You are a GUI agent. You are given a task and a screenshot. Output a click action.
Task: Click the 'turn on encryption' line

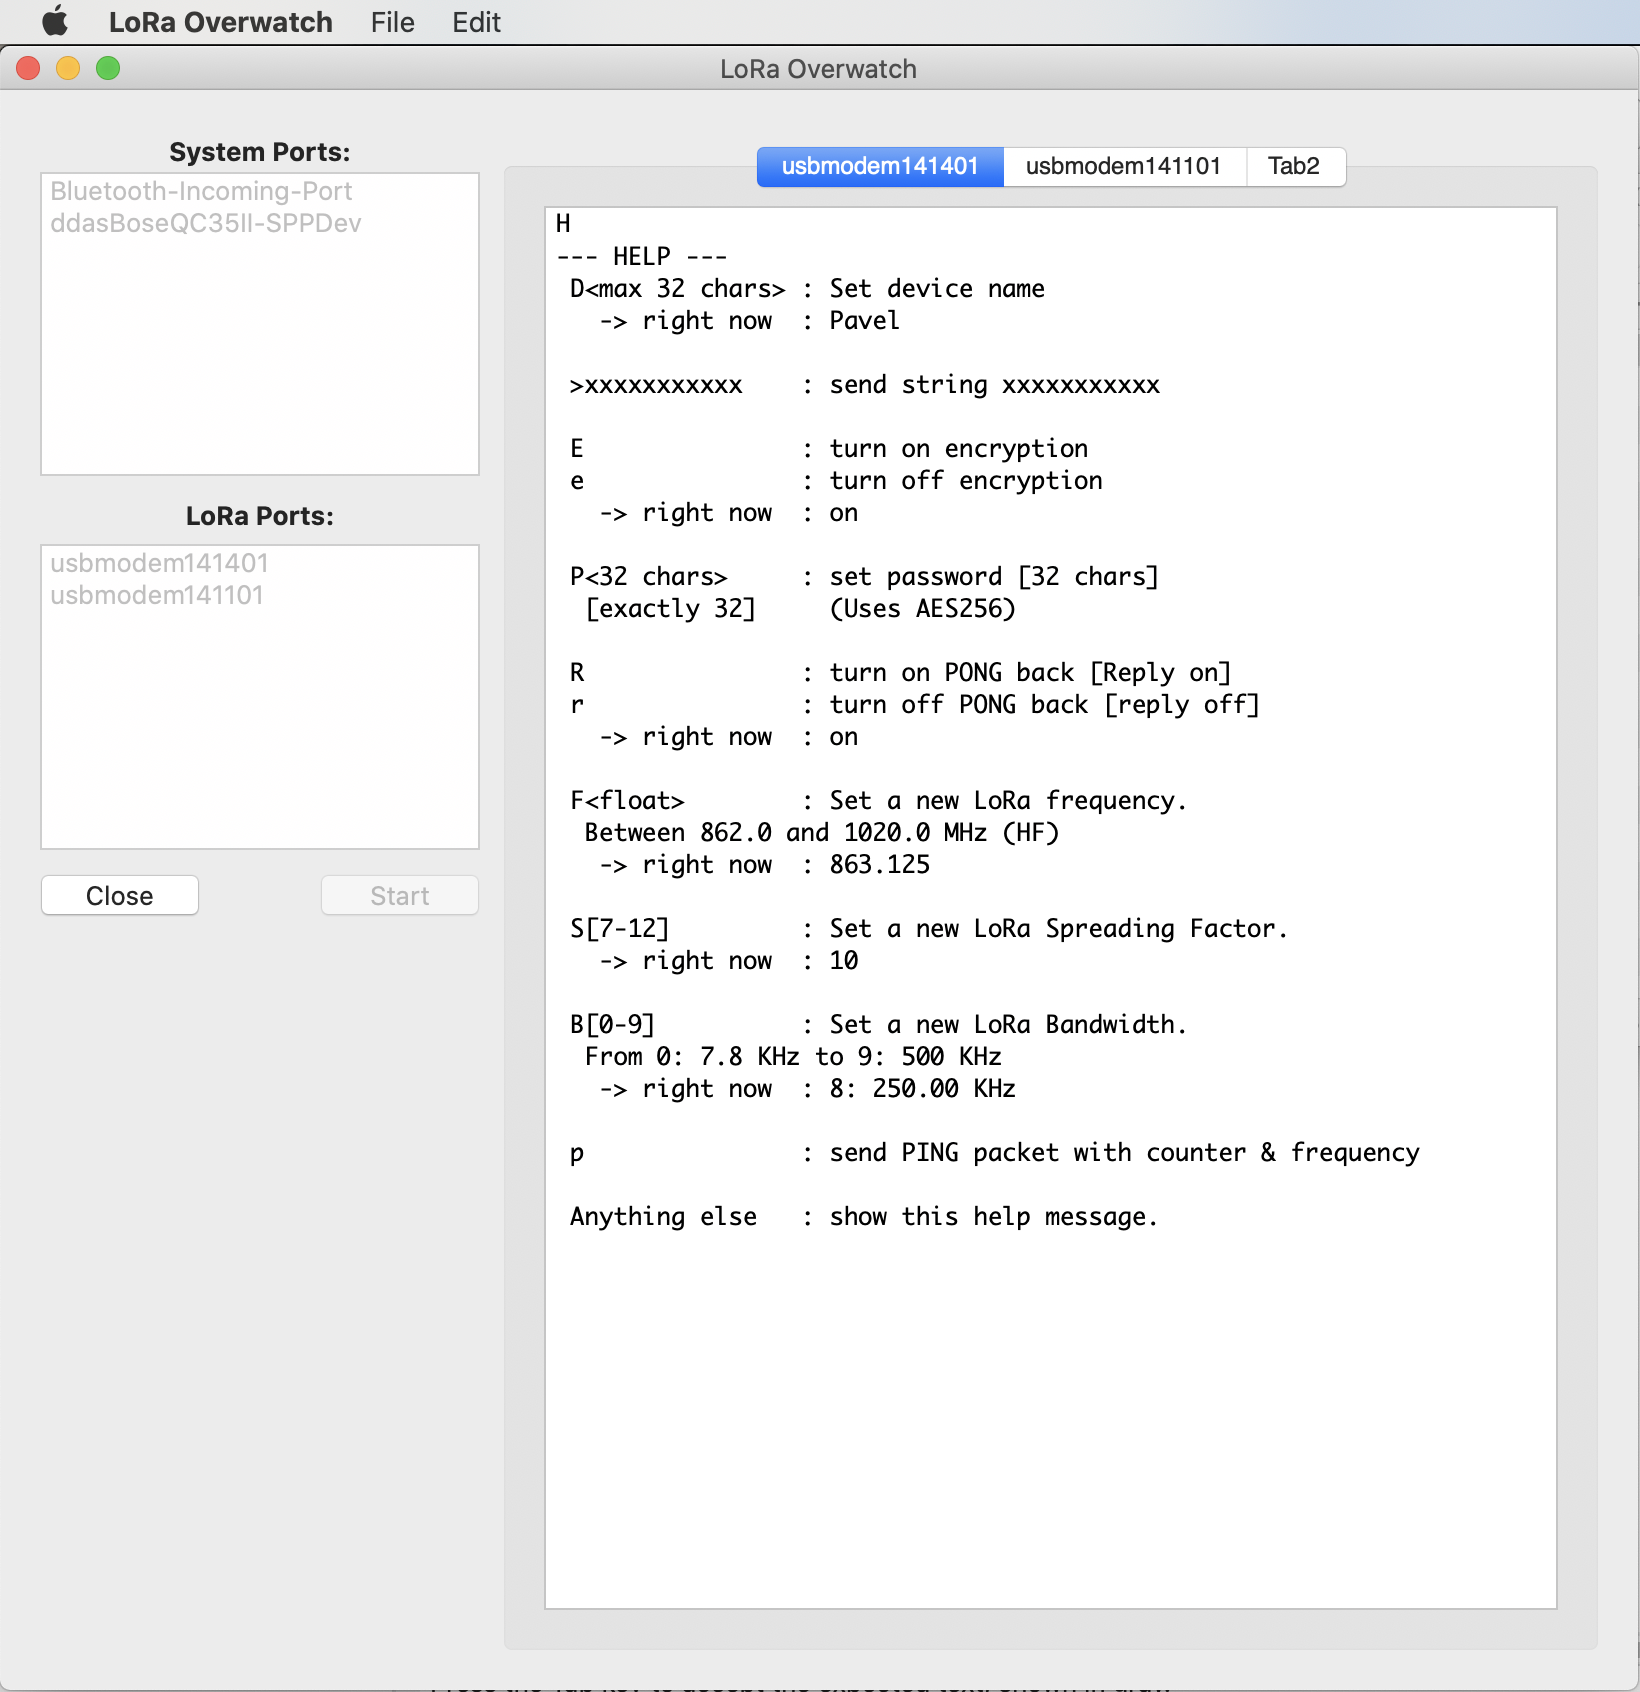(959, 448)
